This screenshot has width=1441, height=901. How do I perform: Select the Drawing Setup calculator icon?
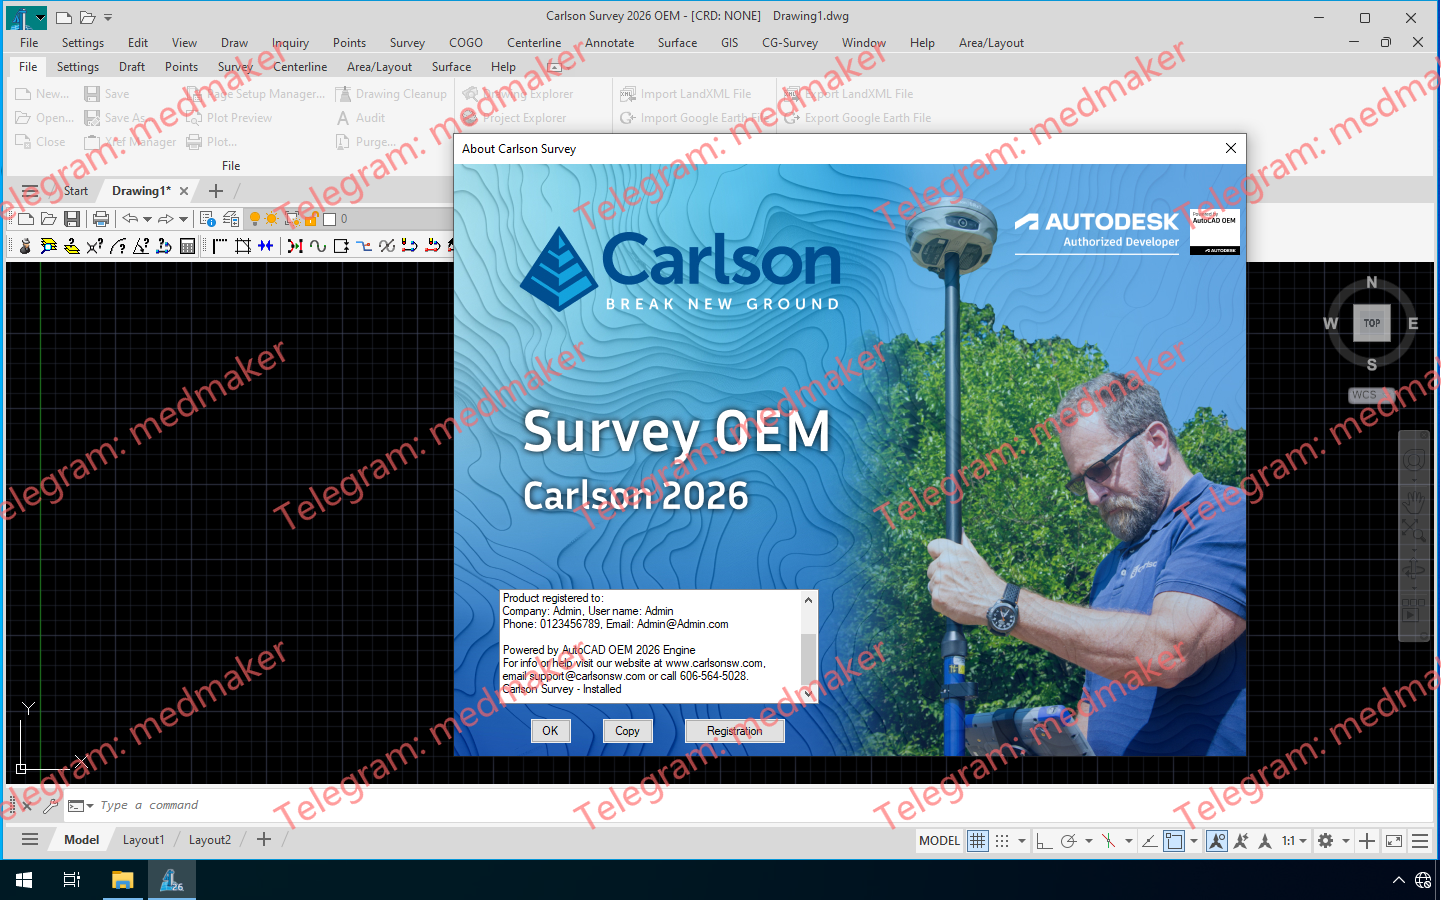pos(187,246)
